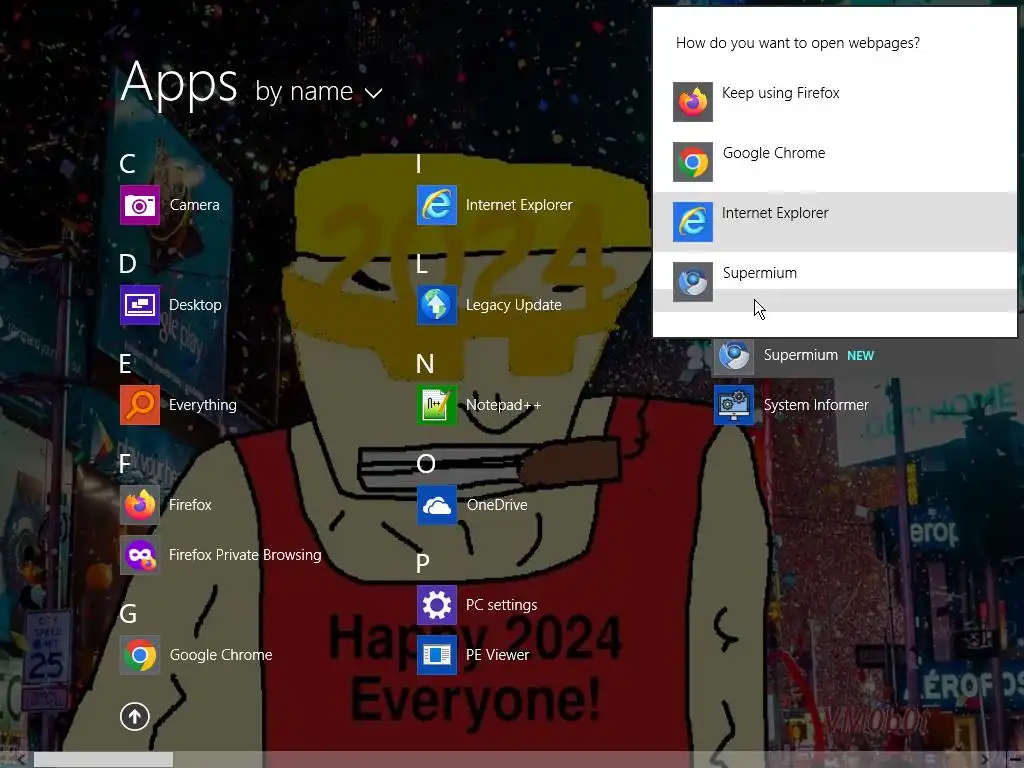Launch the Legacy Update icon
1024x768 pixels.
pos(437,305)
